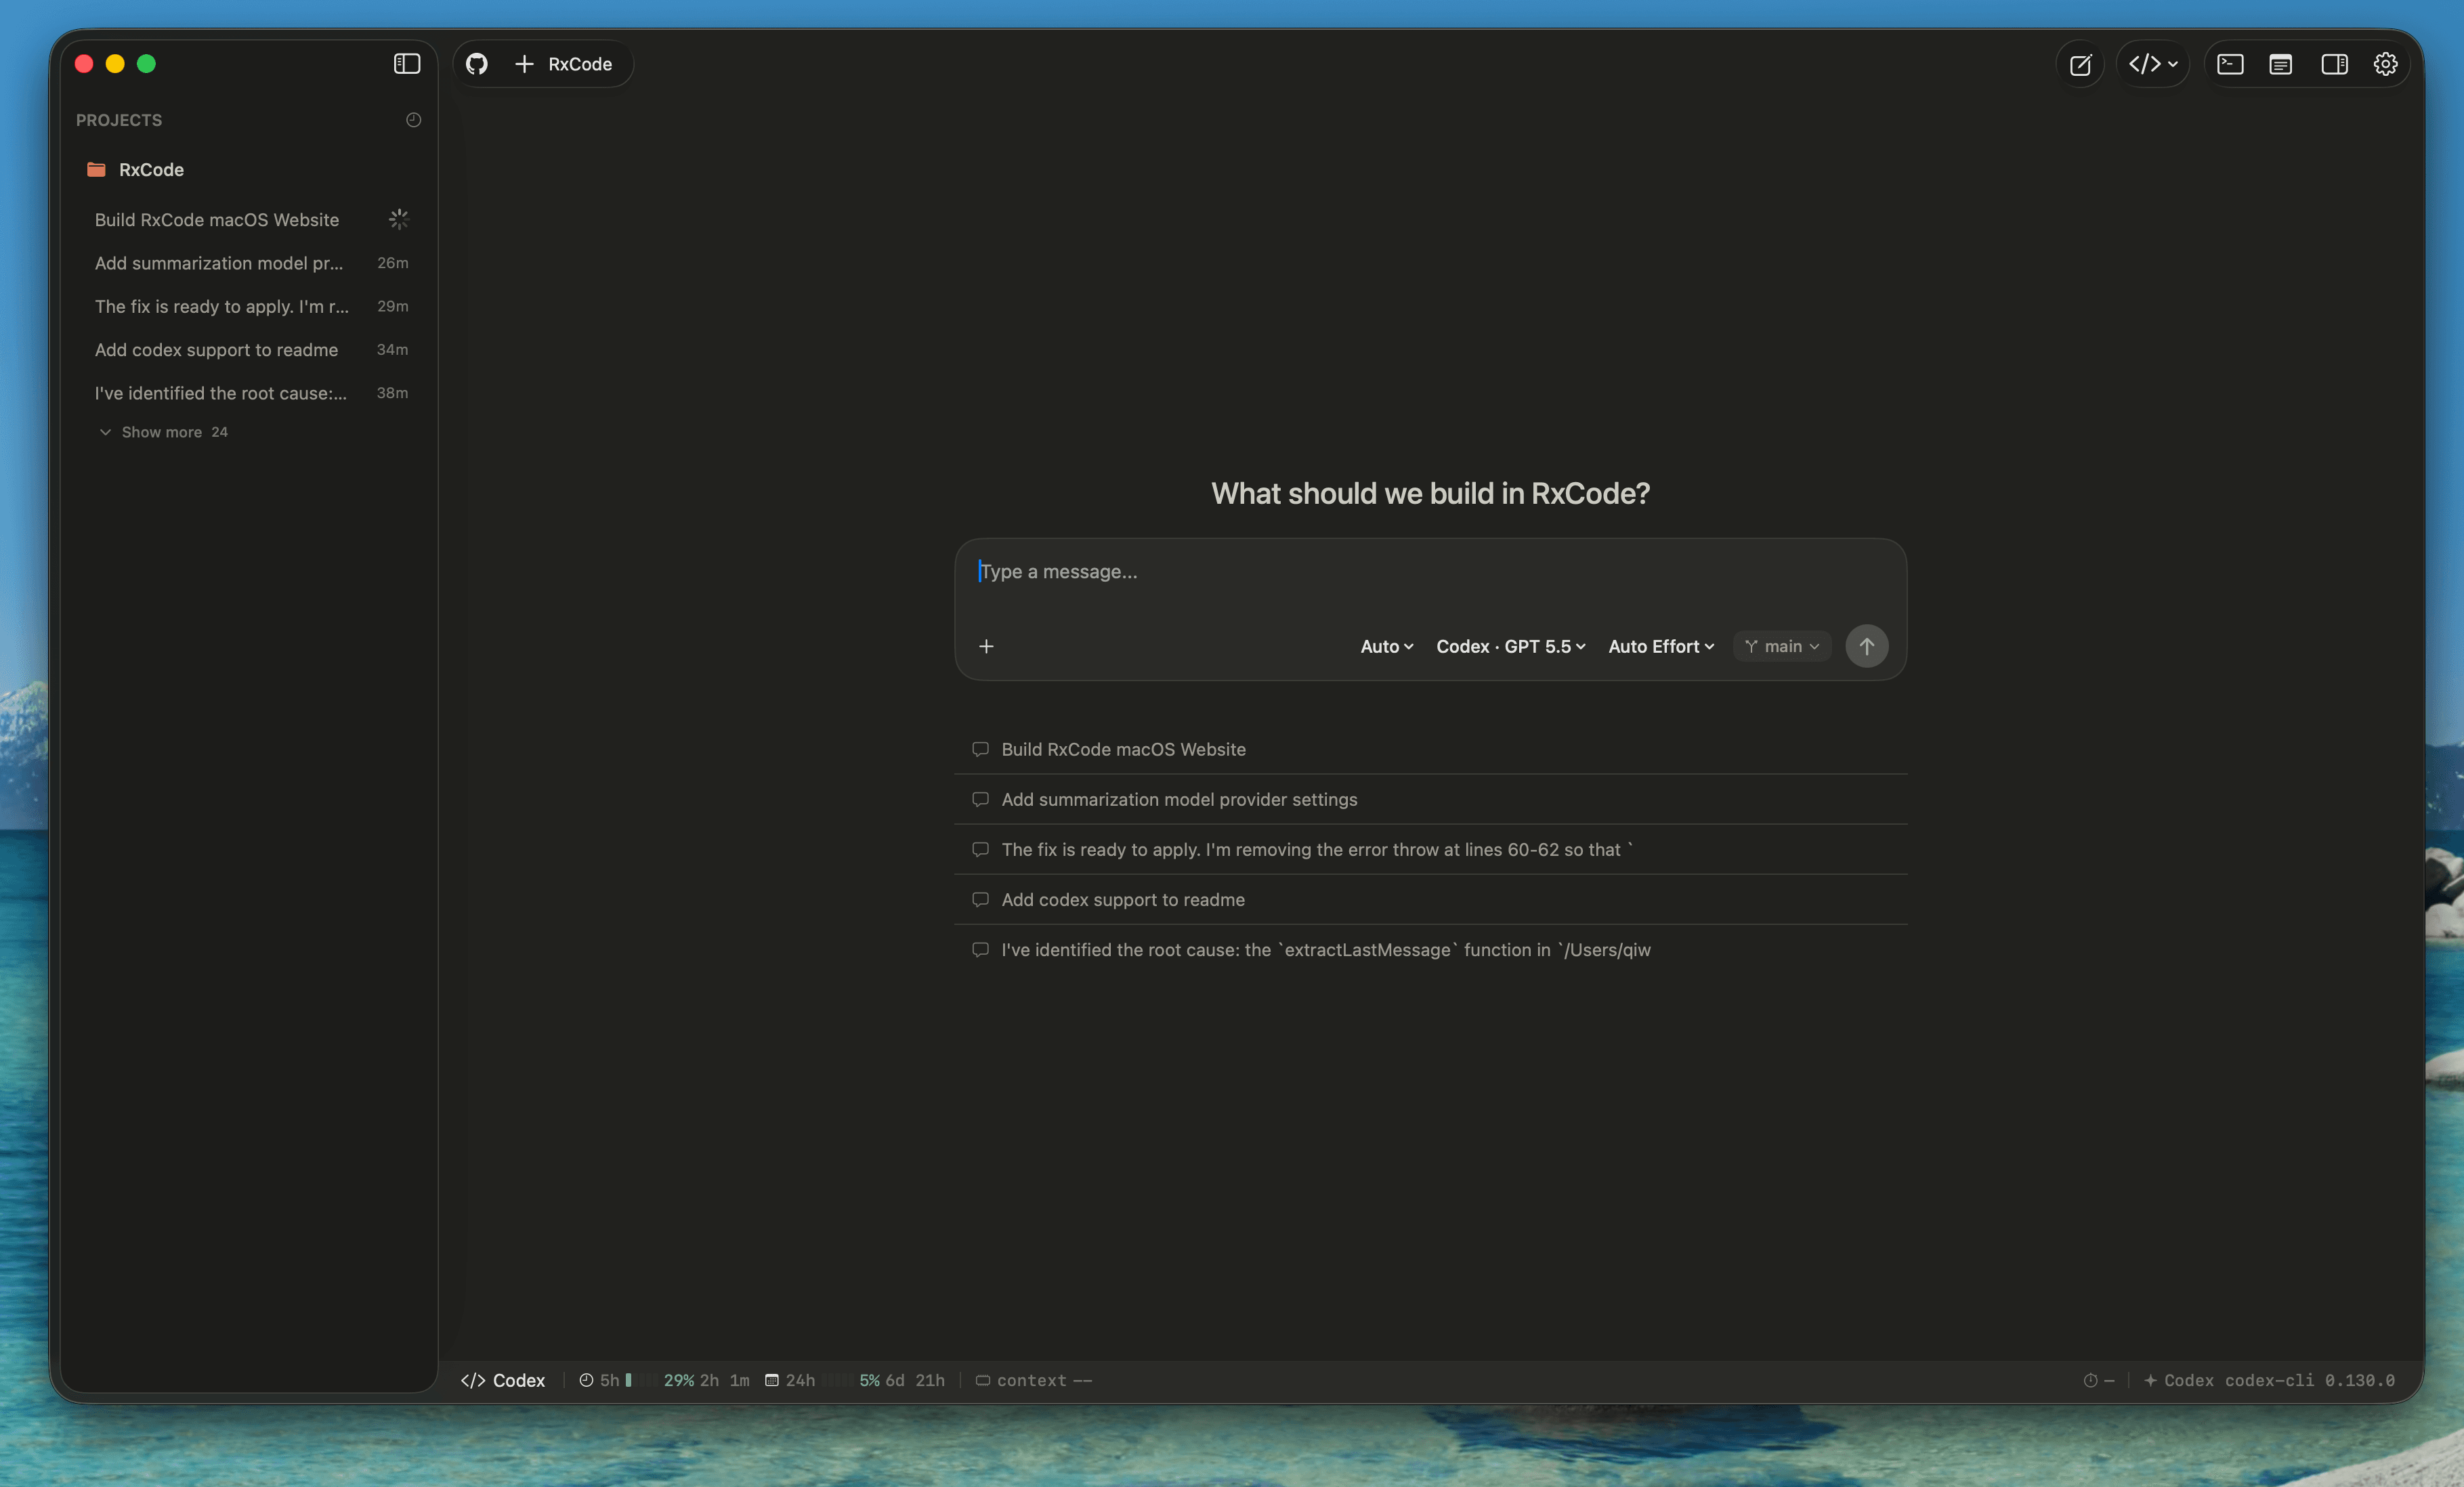The width and height of the screenshot is (2464, 1487).
Task: Expand the code view dropdown in toolbar
Action: [x=2152, y=64]
